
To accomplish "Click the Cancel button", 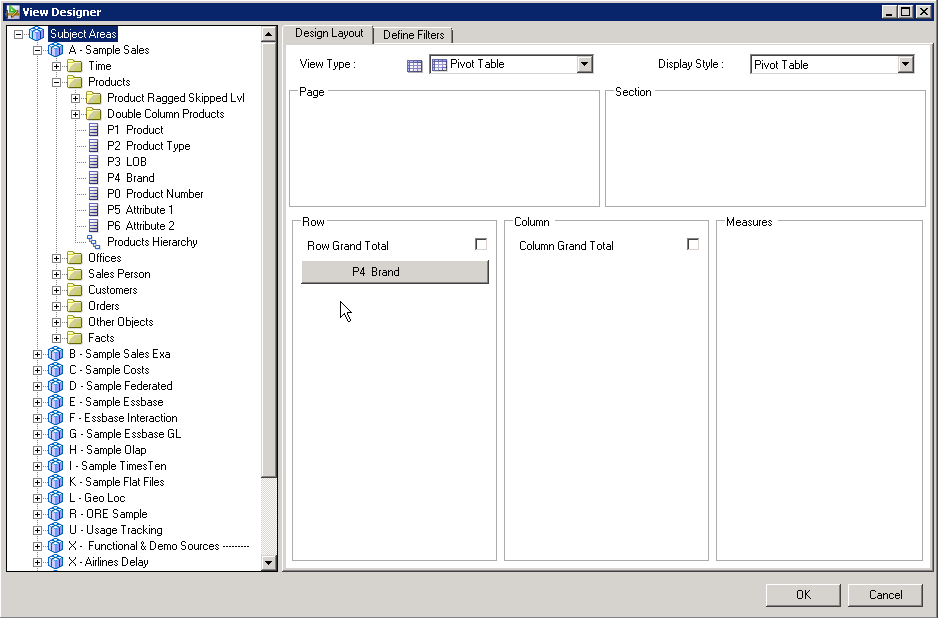I will pyautogui.click(x=885, y=594).
